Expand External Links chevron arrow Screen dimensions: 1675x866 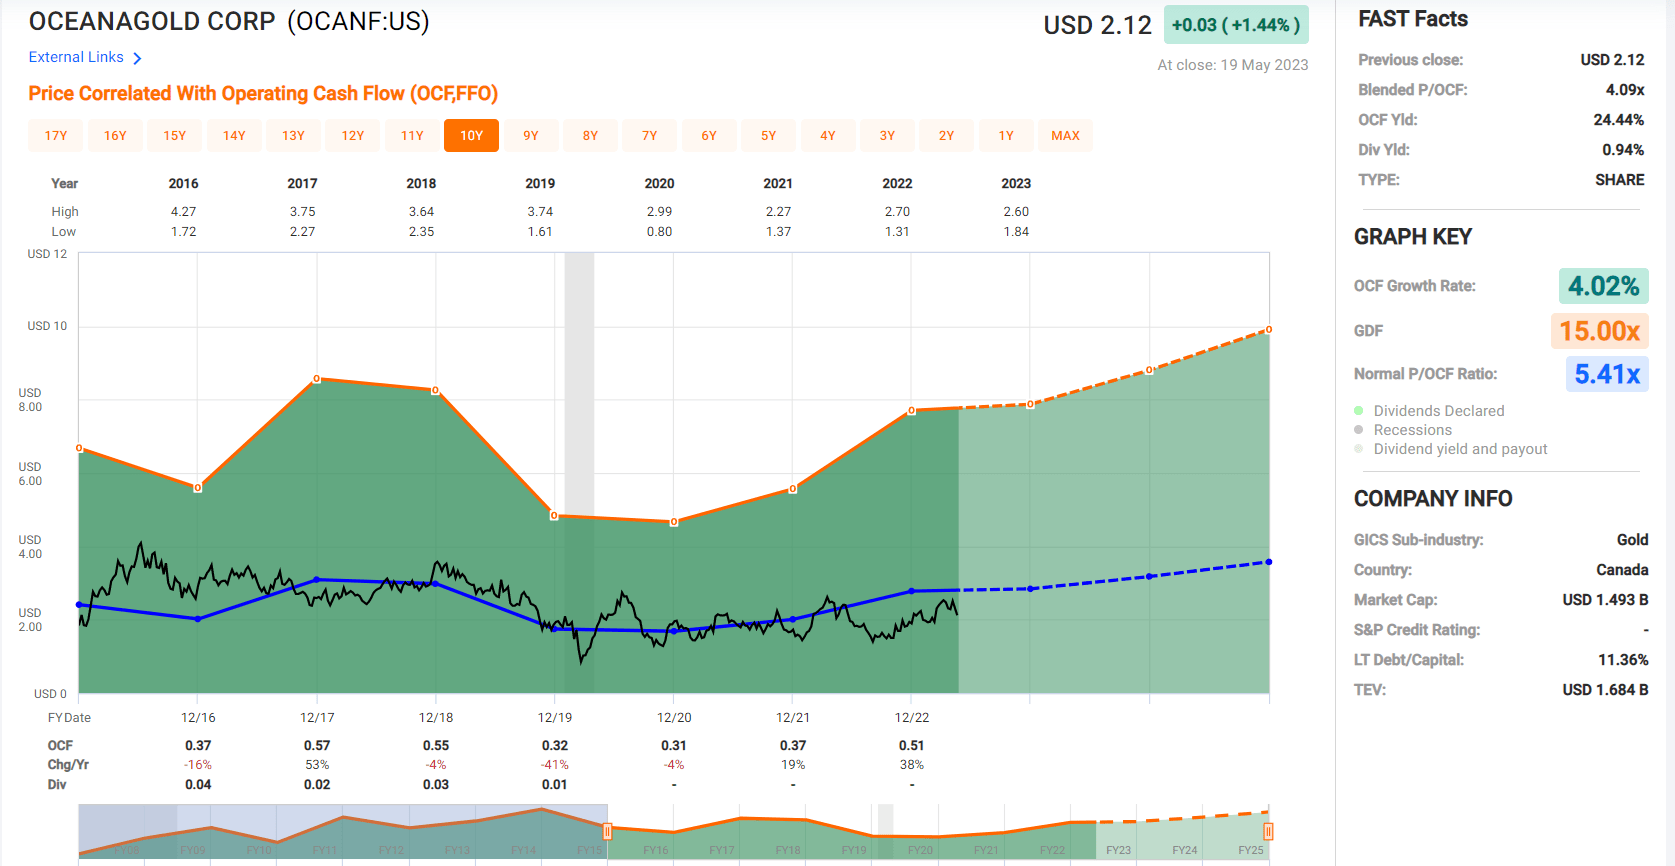(137, 58)
